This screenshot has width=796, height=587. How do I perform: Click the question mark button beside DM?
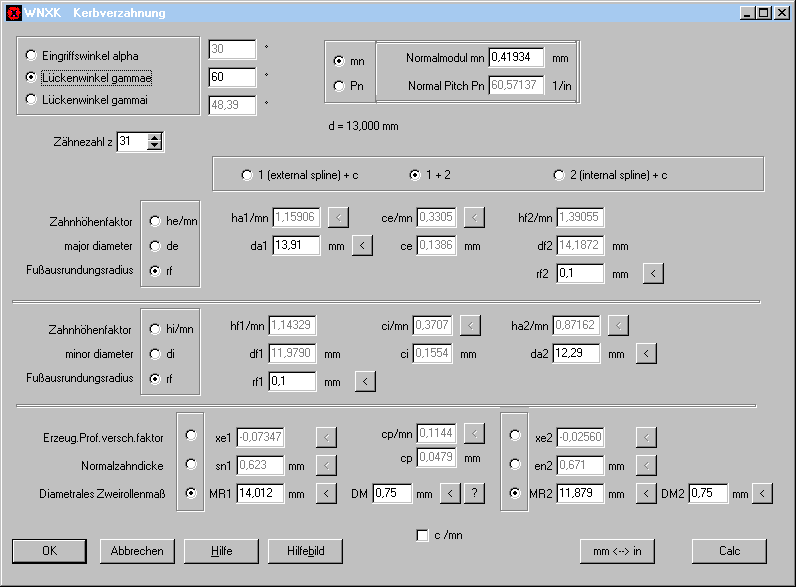474,493
